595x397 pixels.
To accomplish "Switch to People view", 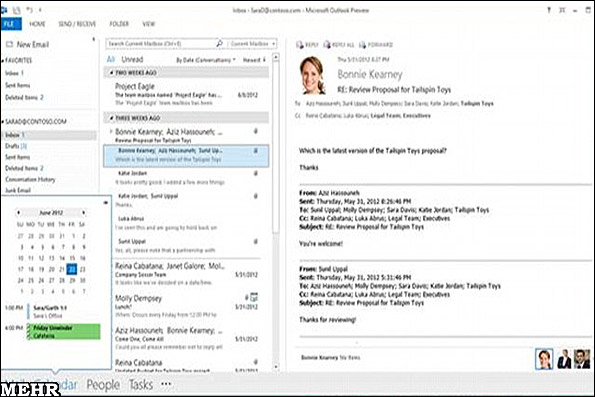I will (103, 385).
